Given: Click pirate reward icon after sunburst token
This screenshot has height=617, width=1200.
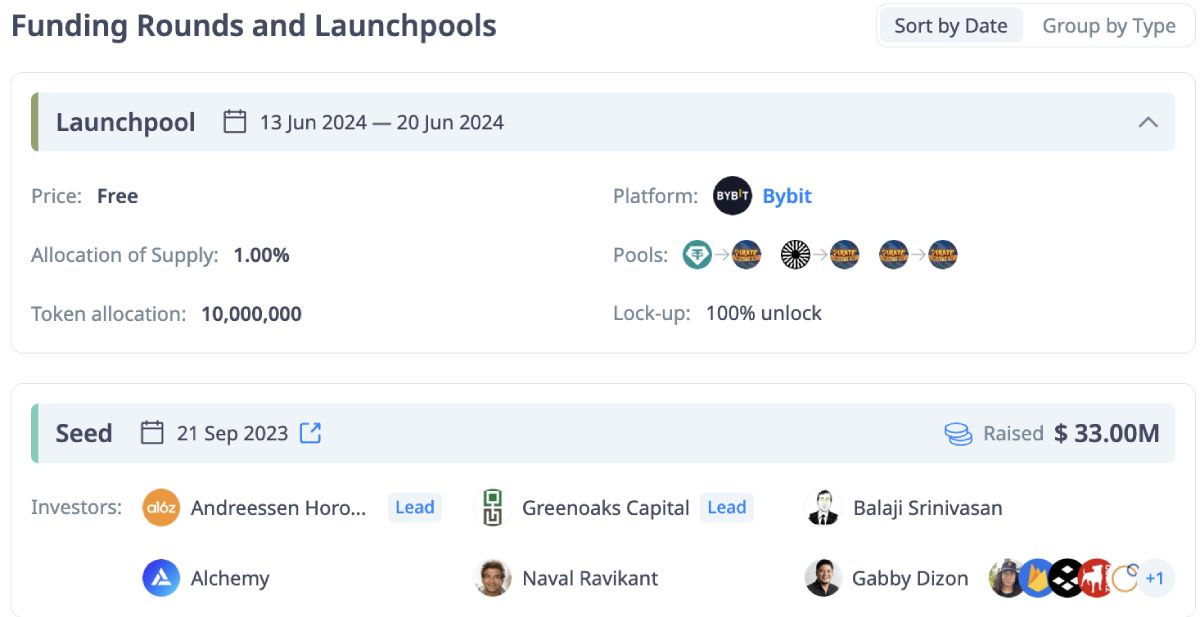Looking at the screenshot, I should tap(845, 255).
